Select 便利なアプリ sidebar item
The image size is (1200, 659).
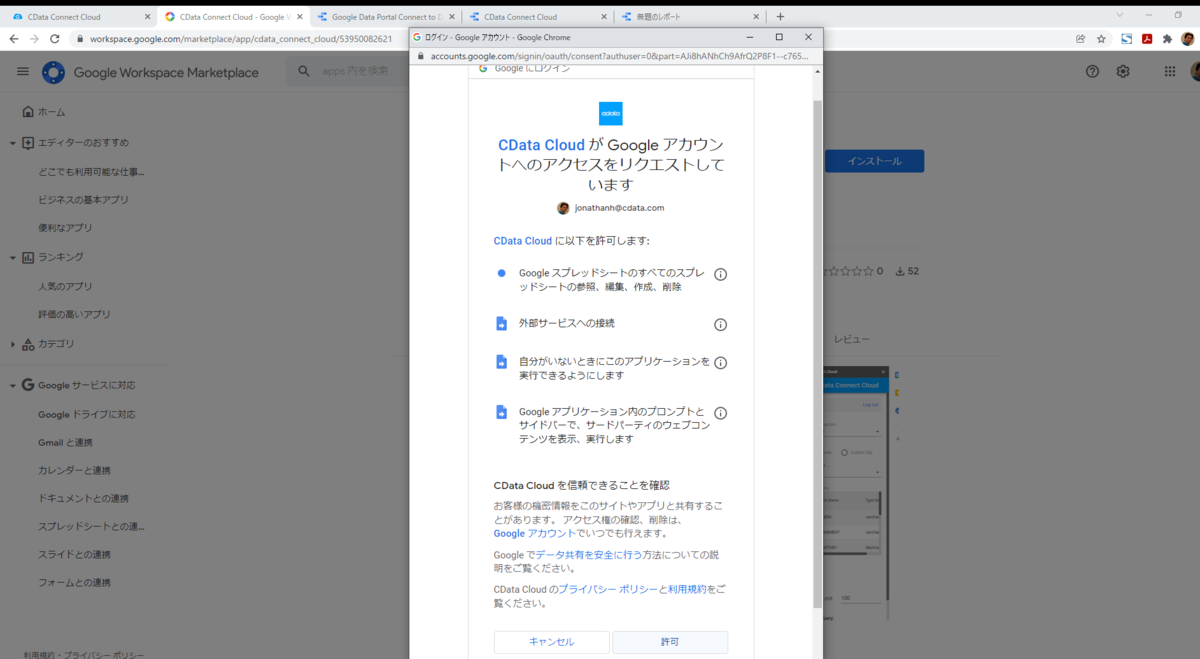coord(65,227)
